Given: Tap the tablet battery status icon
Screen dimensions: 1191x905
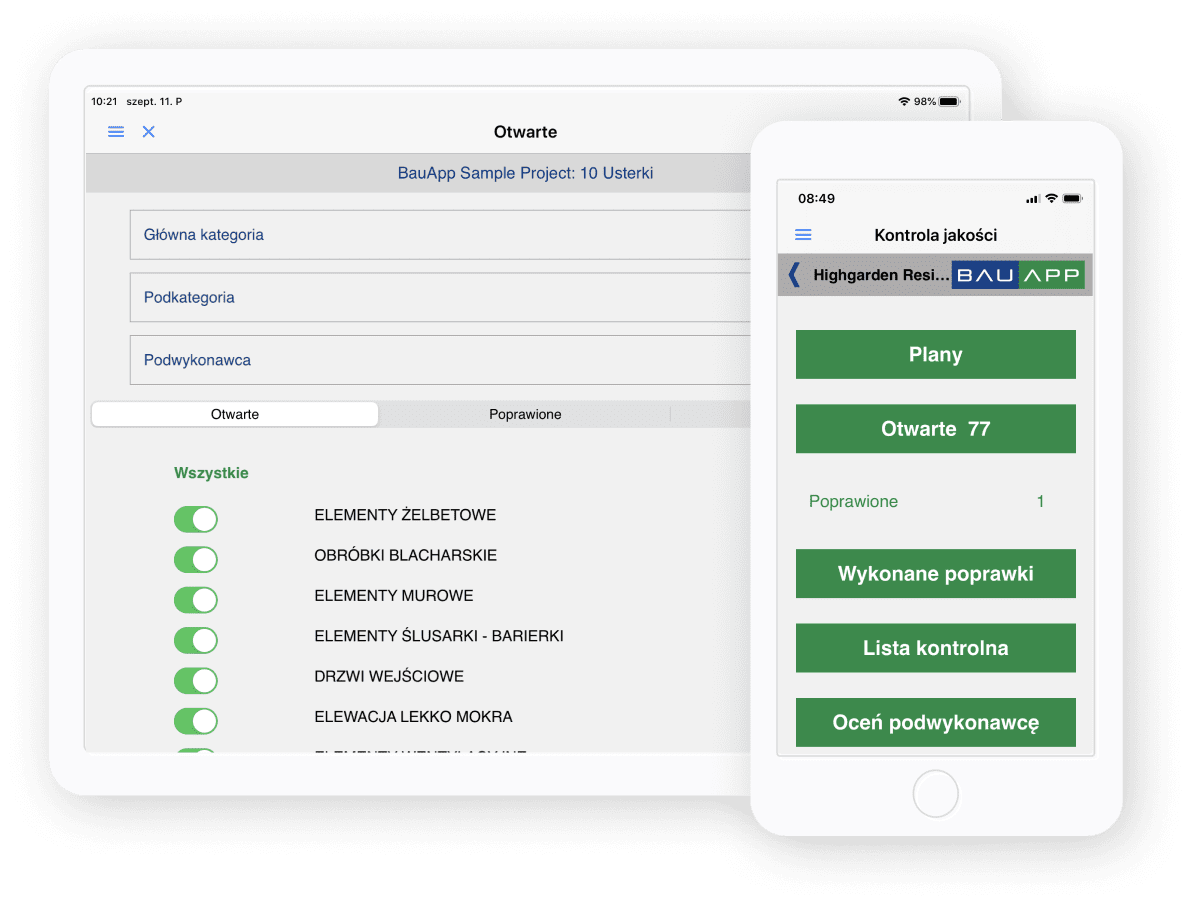Looking at the screenshot, I should click(949, 102).
